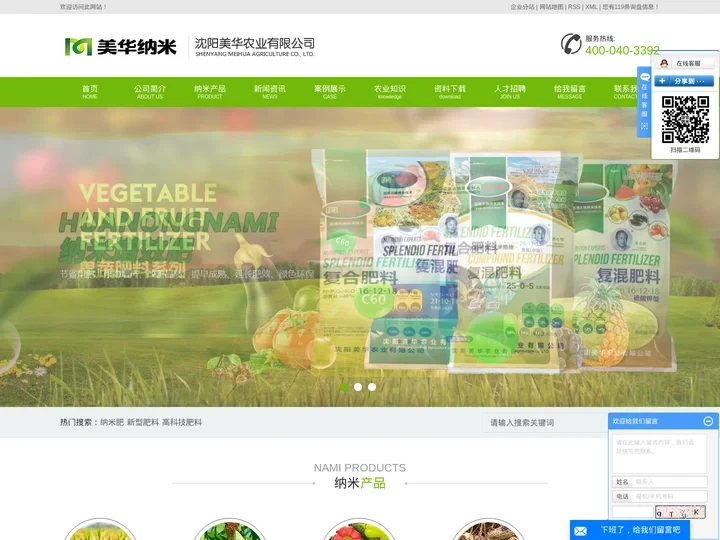Image resolution: width=720 pixels, height=540 pixels.
Task: Click the banner fertilizer bags image
Action: coord(494,259)
